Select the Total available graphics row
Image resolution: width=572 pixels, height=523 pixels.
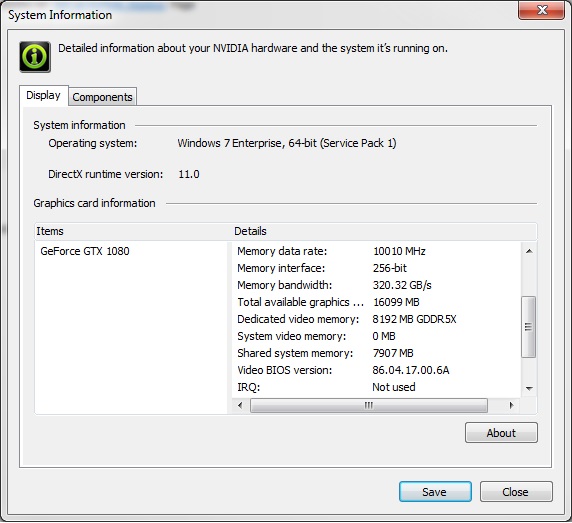click(376, 302)
